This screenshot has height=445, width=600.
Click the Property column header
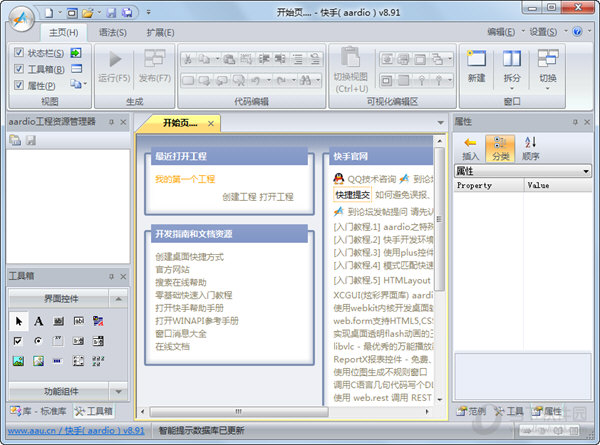pos(489,185)
